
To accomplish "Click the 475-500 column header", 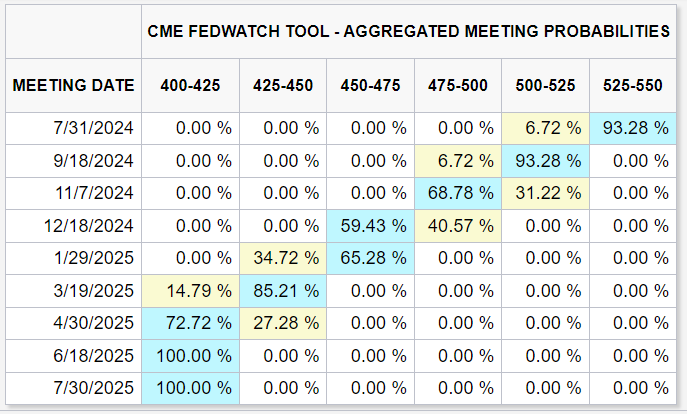I will (x=459, y=85).
